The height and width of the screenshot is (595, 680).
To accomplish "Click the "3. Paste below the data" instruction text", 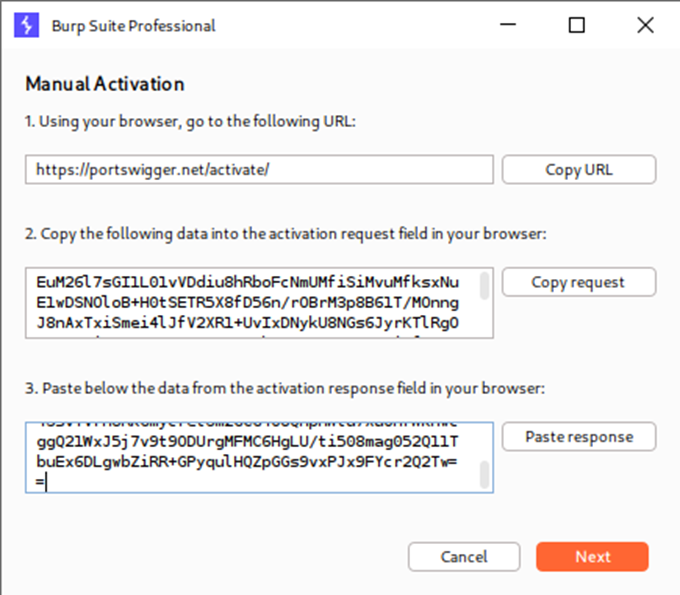I will pos(285,388).
